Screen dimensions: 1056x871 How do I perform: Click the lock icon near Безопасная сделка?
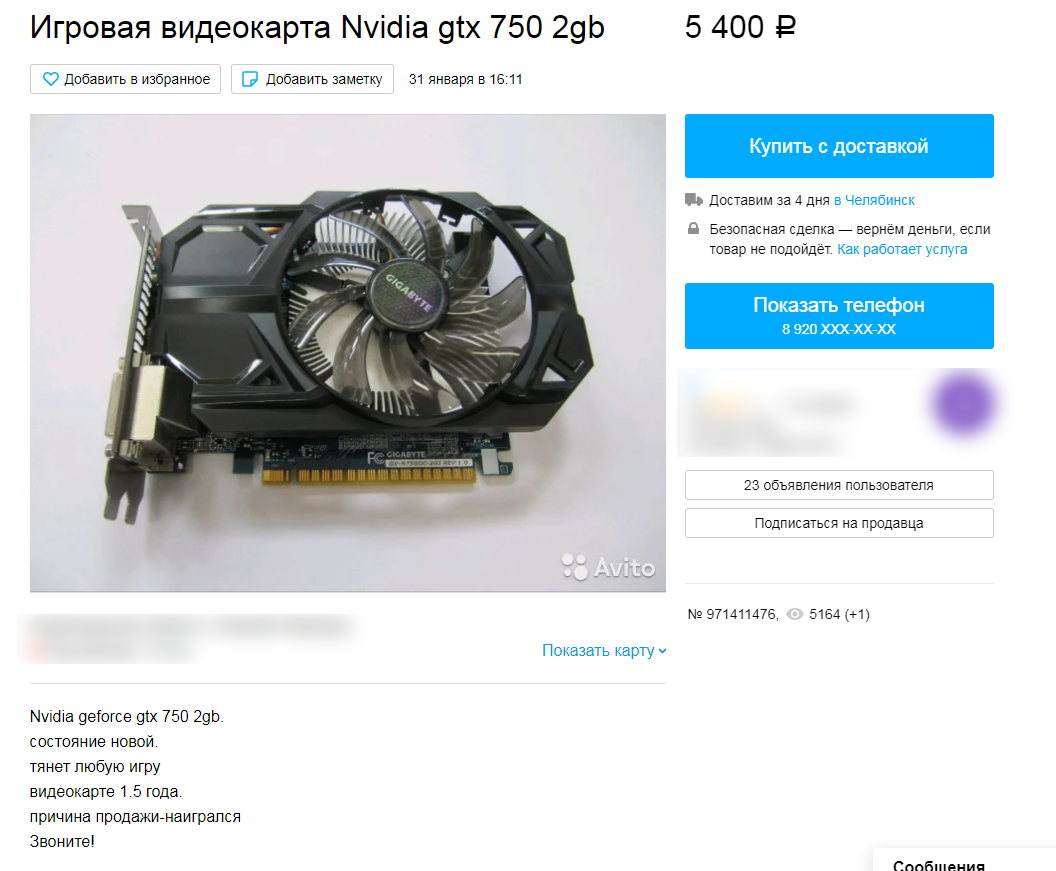coord(693,228)
